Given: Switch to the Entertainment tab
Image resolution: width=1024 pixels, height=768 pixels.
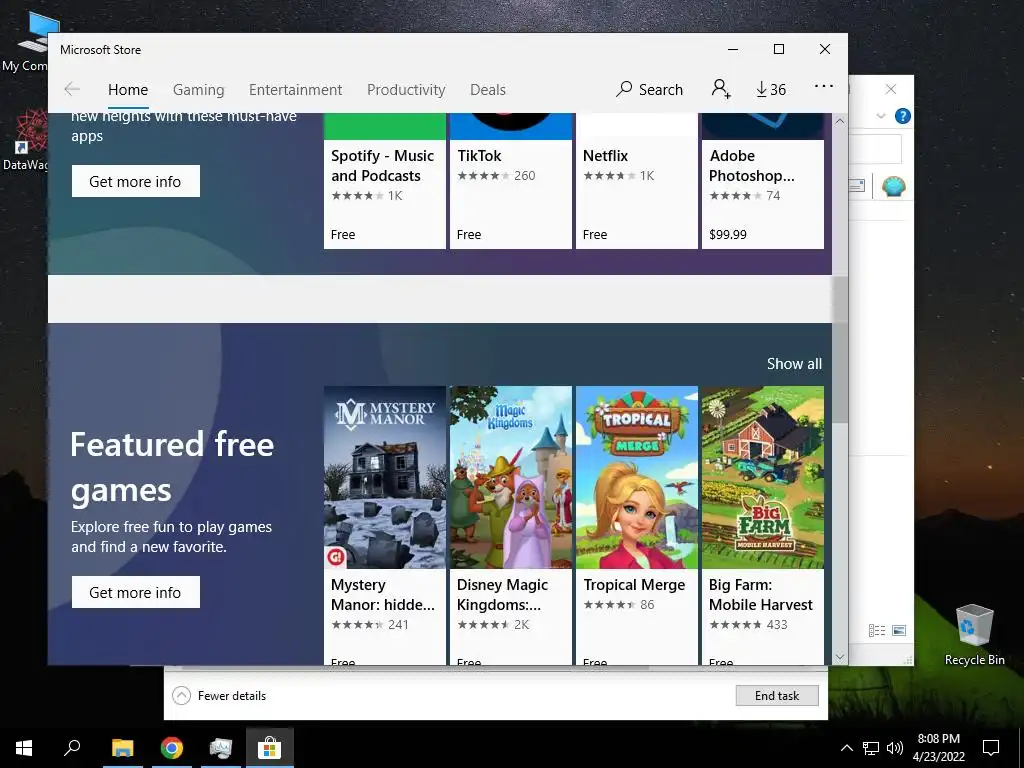Looking at the screenshot, I should click(295, 89).
